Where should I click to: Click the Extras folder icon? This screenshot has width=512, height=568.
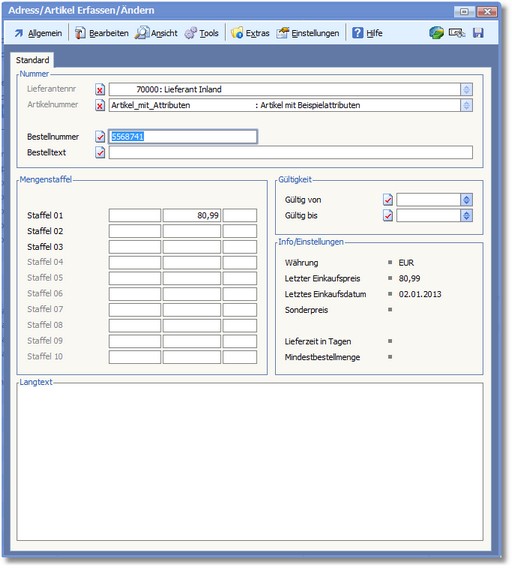click(x=237, y=33)
